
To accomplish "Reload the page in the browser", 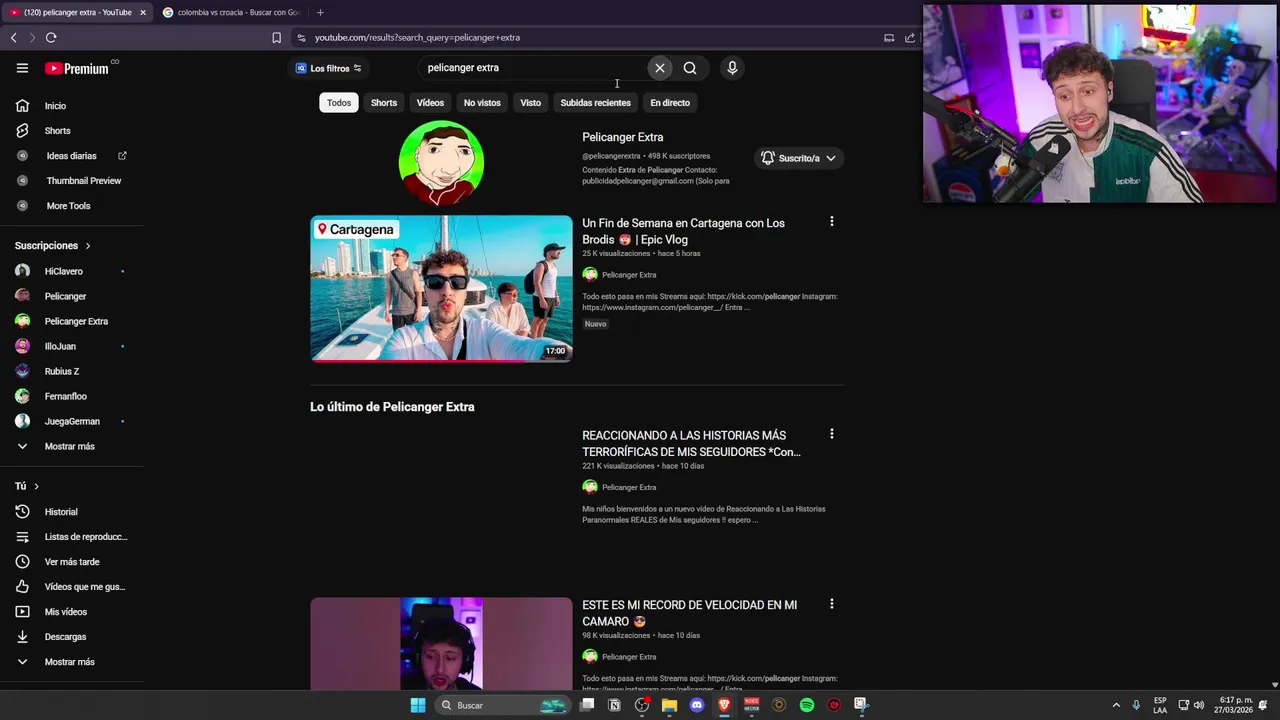I will coord(51,38).
